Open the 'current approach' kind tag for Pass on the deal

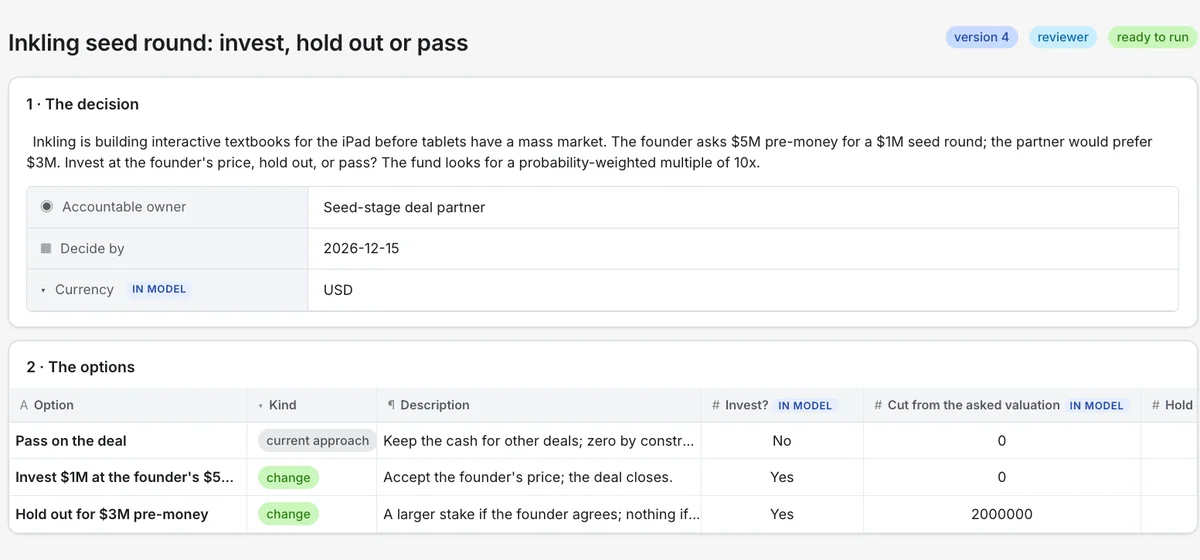pyautogui.click(x=317, y=440)
